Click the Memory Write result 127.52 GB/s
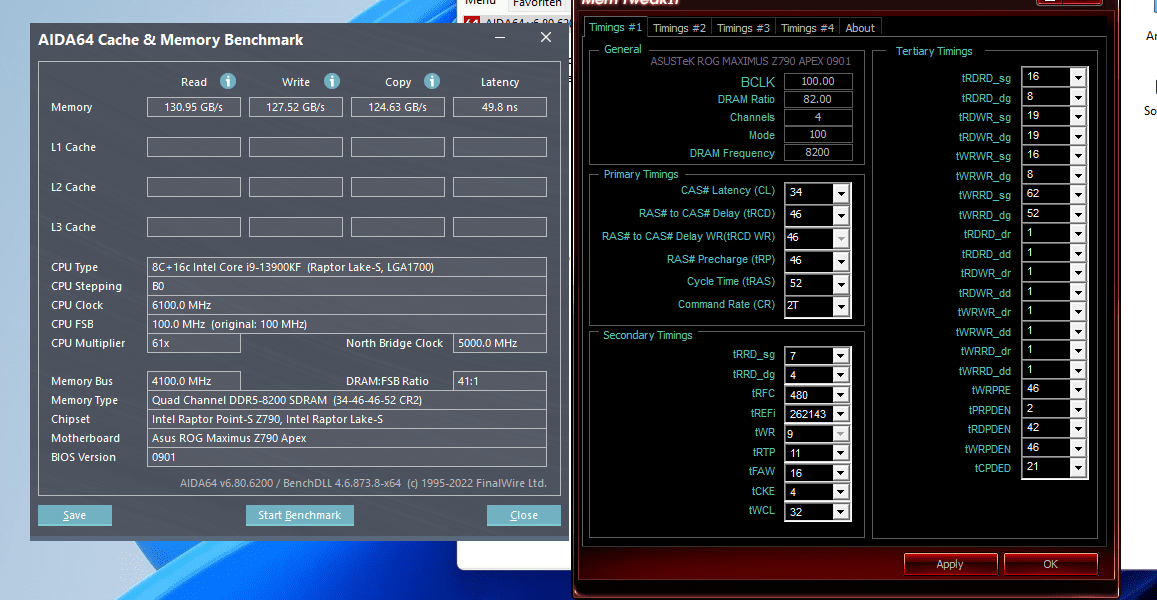The height and width of the screenshot is (600, 1157). 296,107
